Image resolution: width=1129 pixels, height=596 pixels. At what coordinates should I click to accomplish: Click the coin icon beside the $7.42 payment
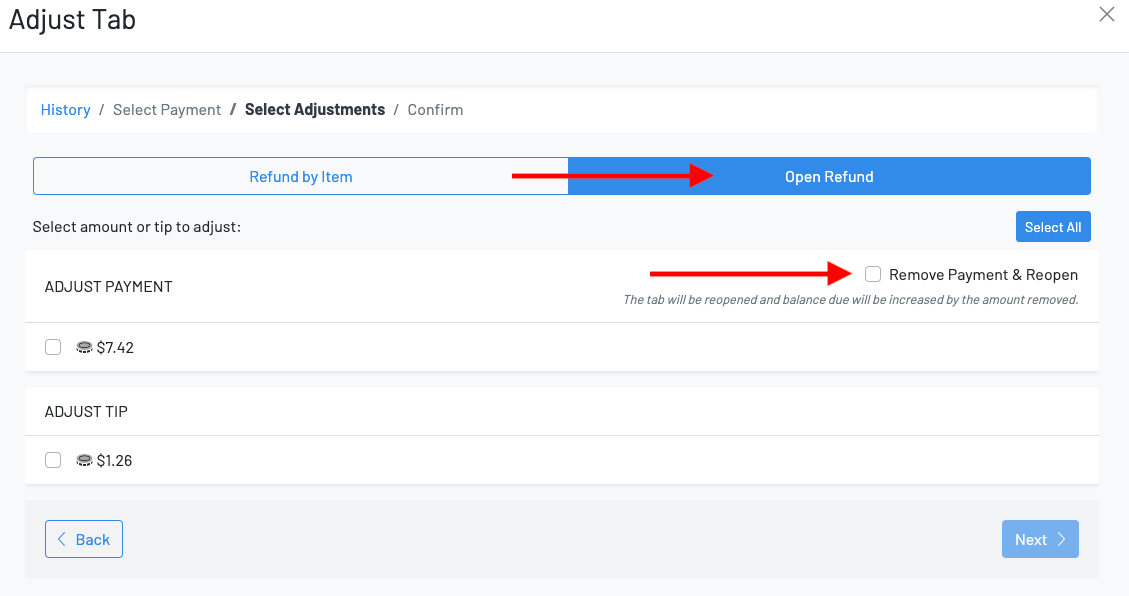84,347
